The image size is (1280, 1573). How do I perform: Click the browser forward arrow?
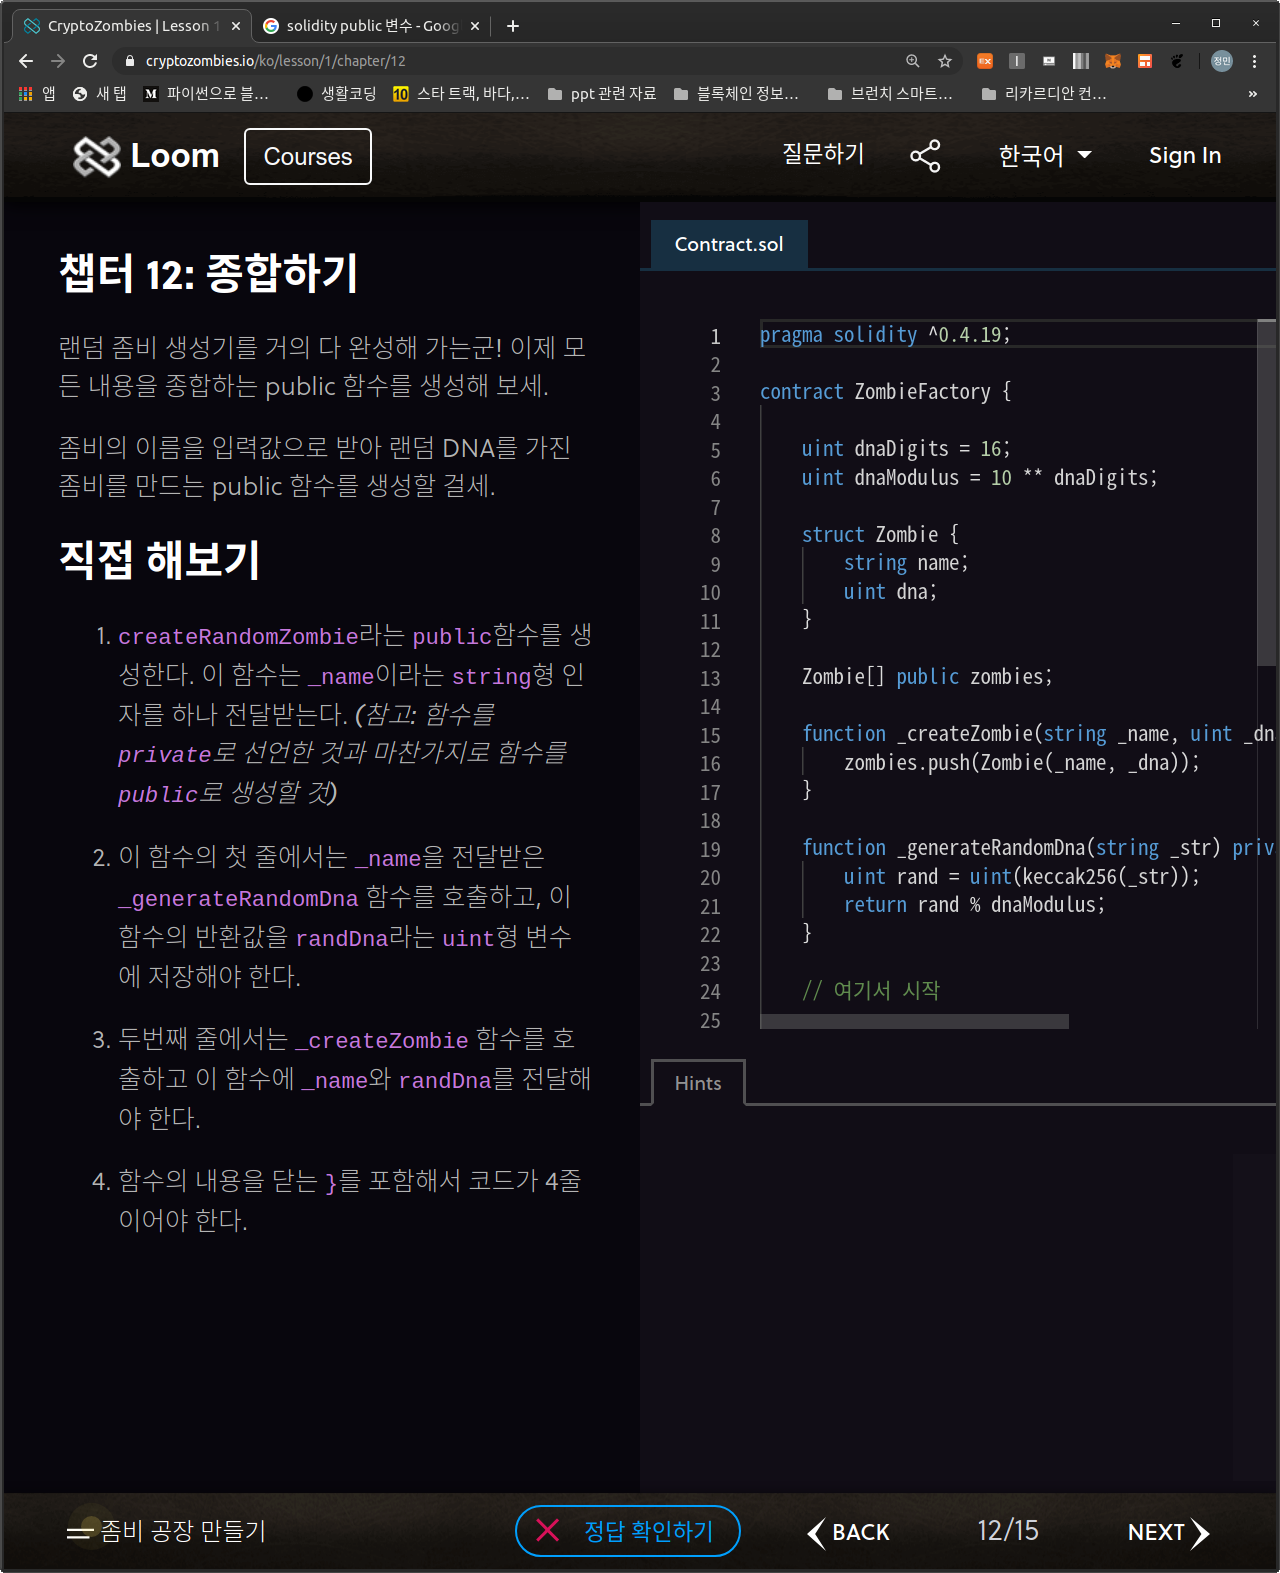(x=58, y=61)
